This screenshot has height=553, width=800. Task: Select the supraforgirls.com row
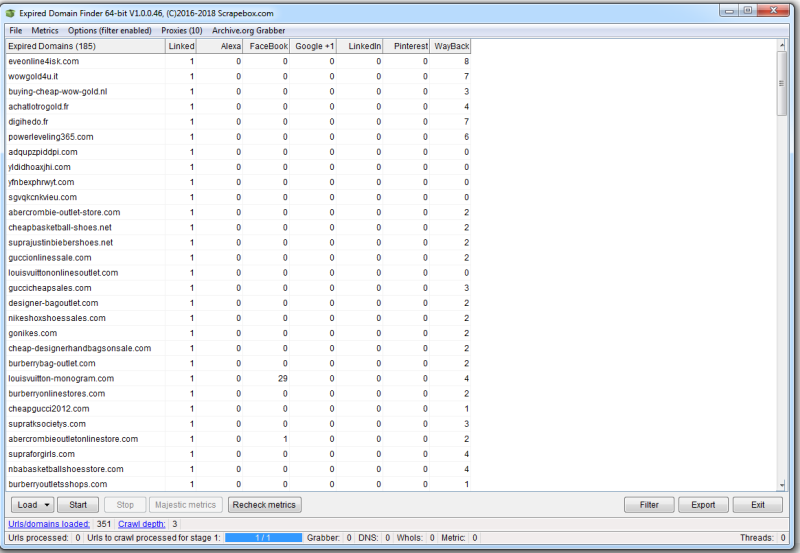[238, 454]
